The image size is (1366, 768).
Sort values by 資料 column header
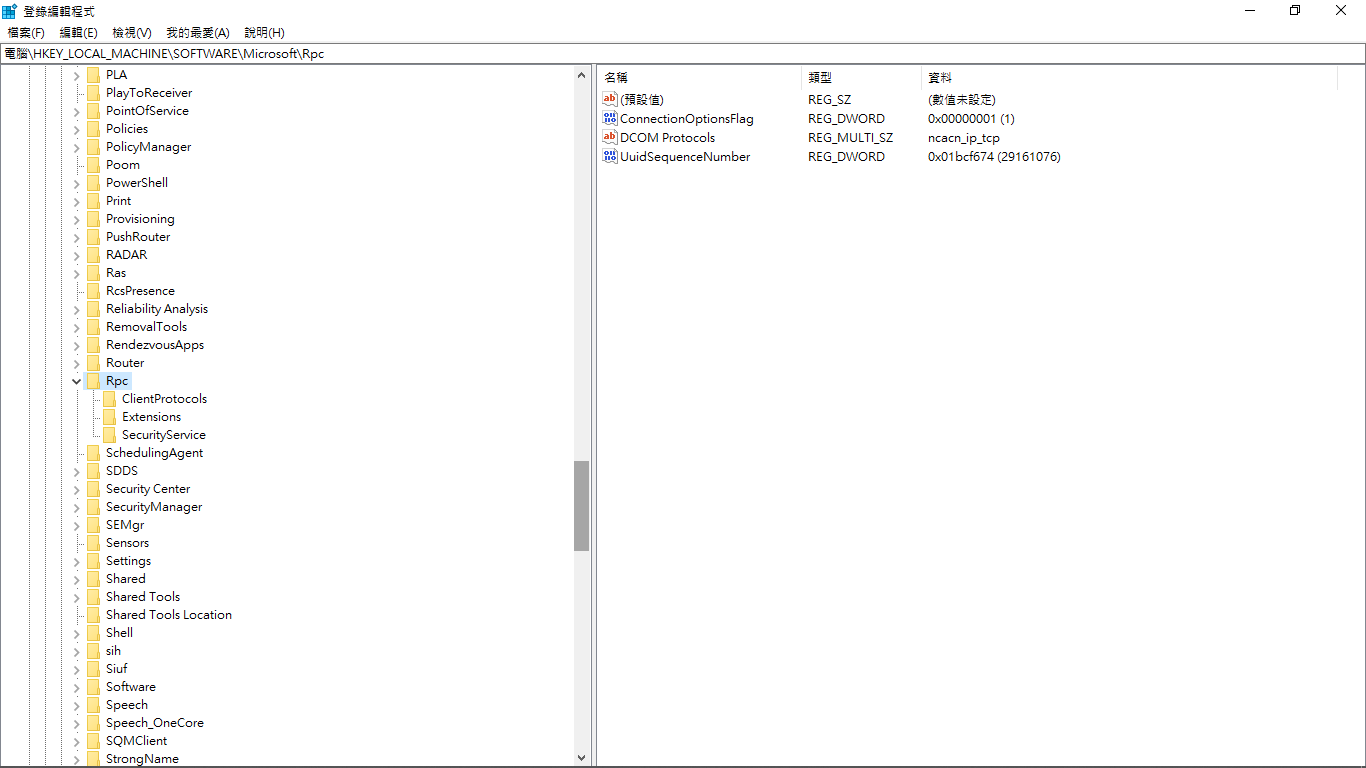[x=1129, y=77]
